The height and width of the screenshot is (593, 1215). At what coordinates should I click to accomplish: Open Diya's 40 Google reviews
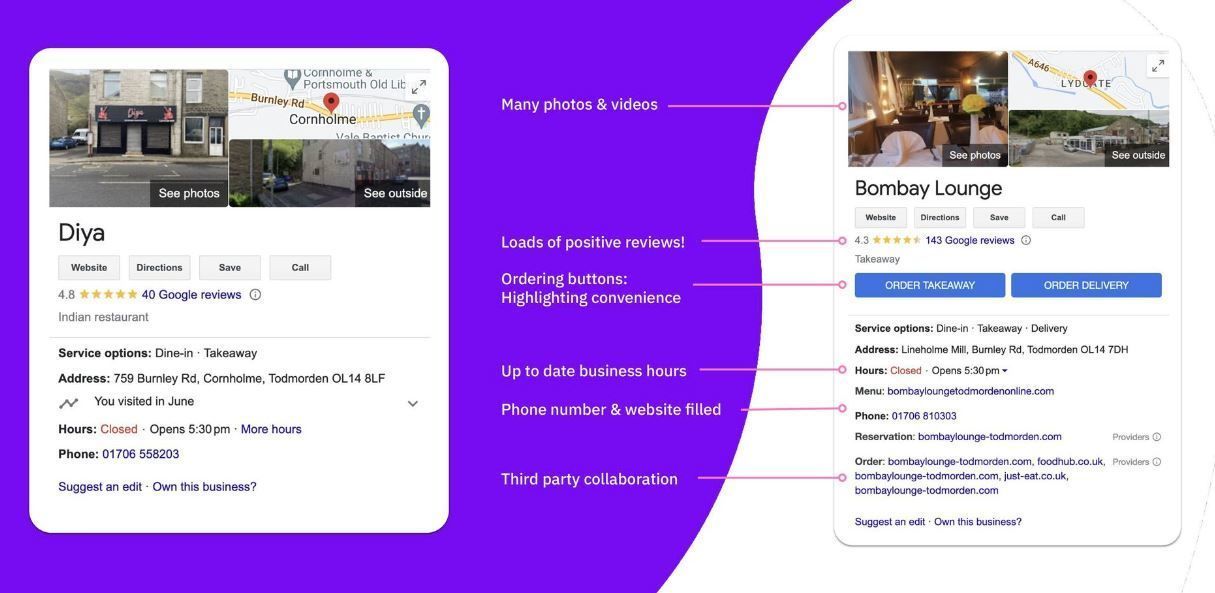pos(191,295)
